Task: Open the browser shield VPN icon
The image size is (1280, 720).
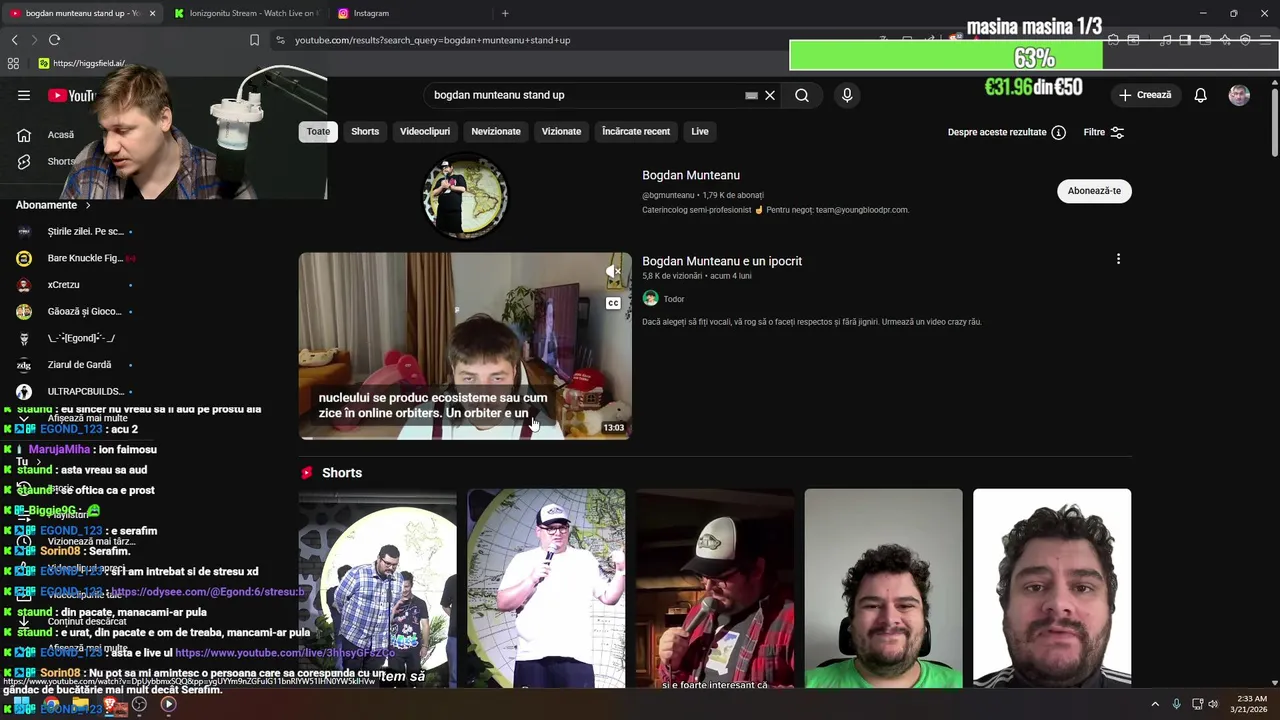Action: [x=1245, y=40]
